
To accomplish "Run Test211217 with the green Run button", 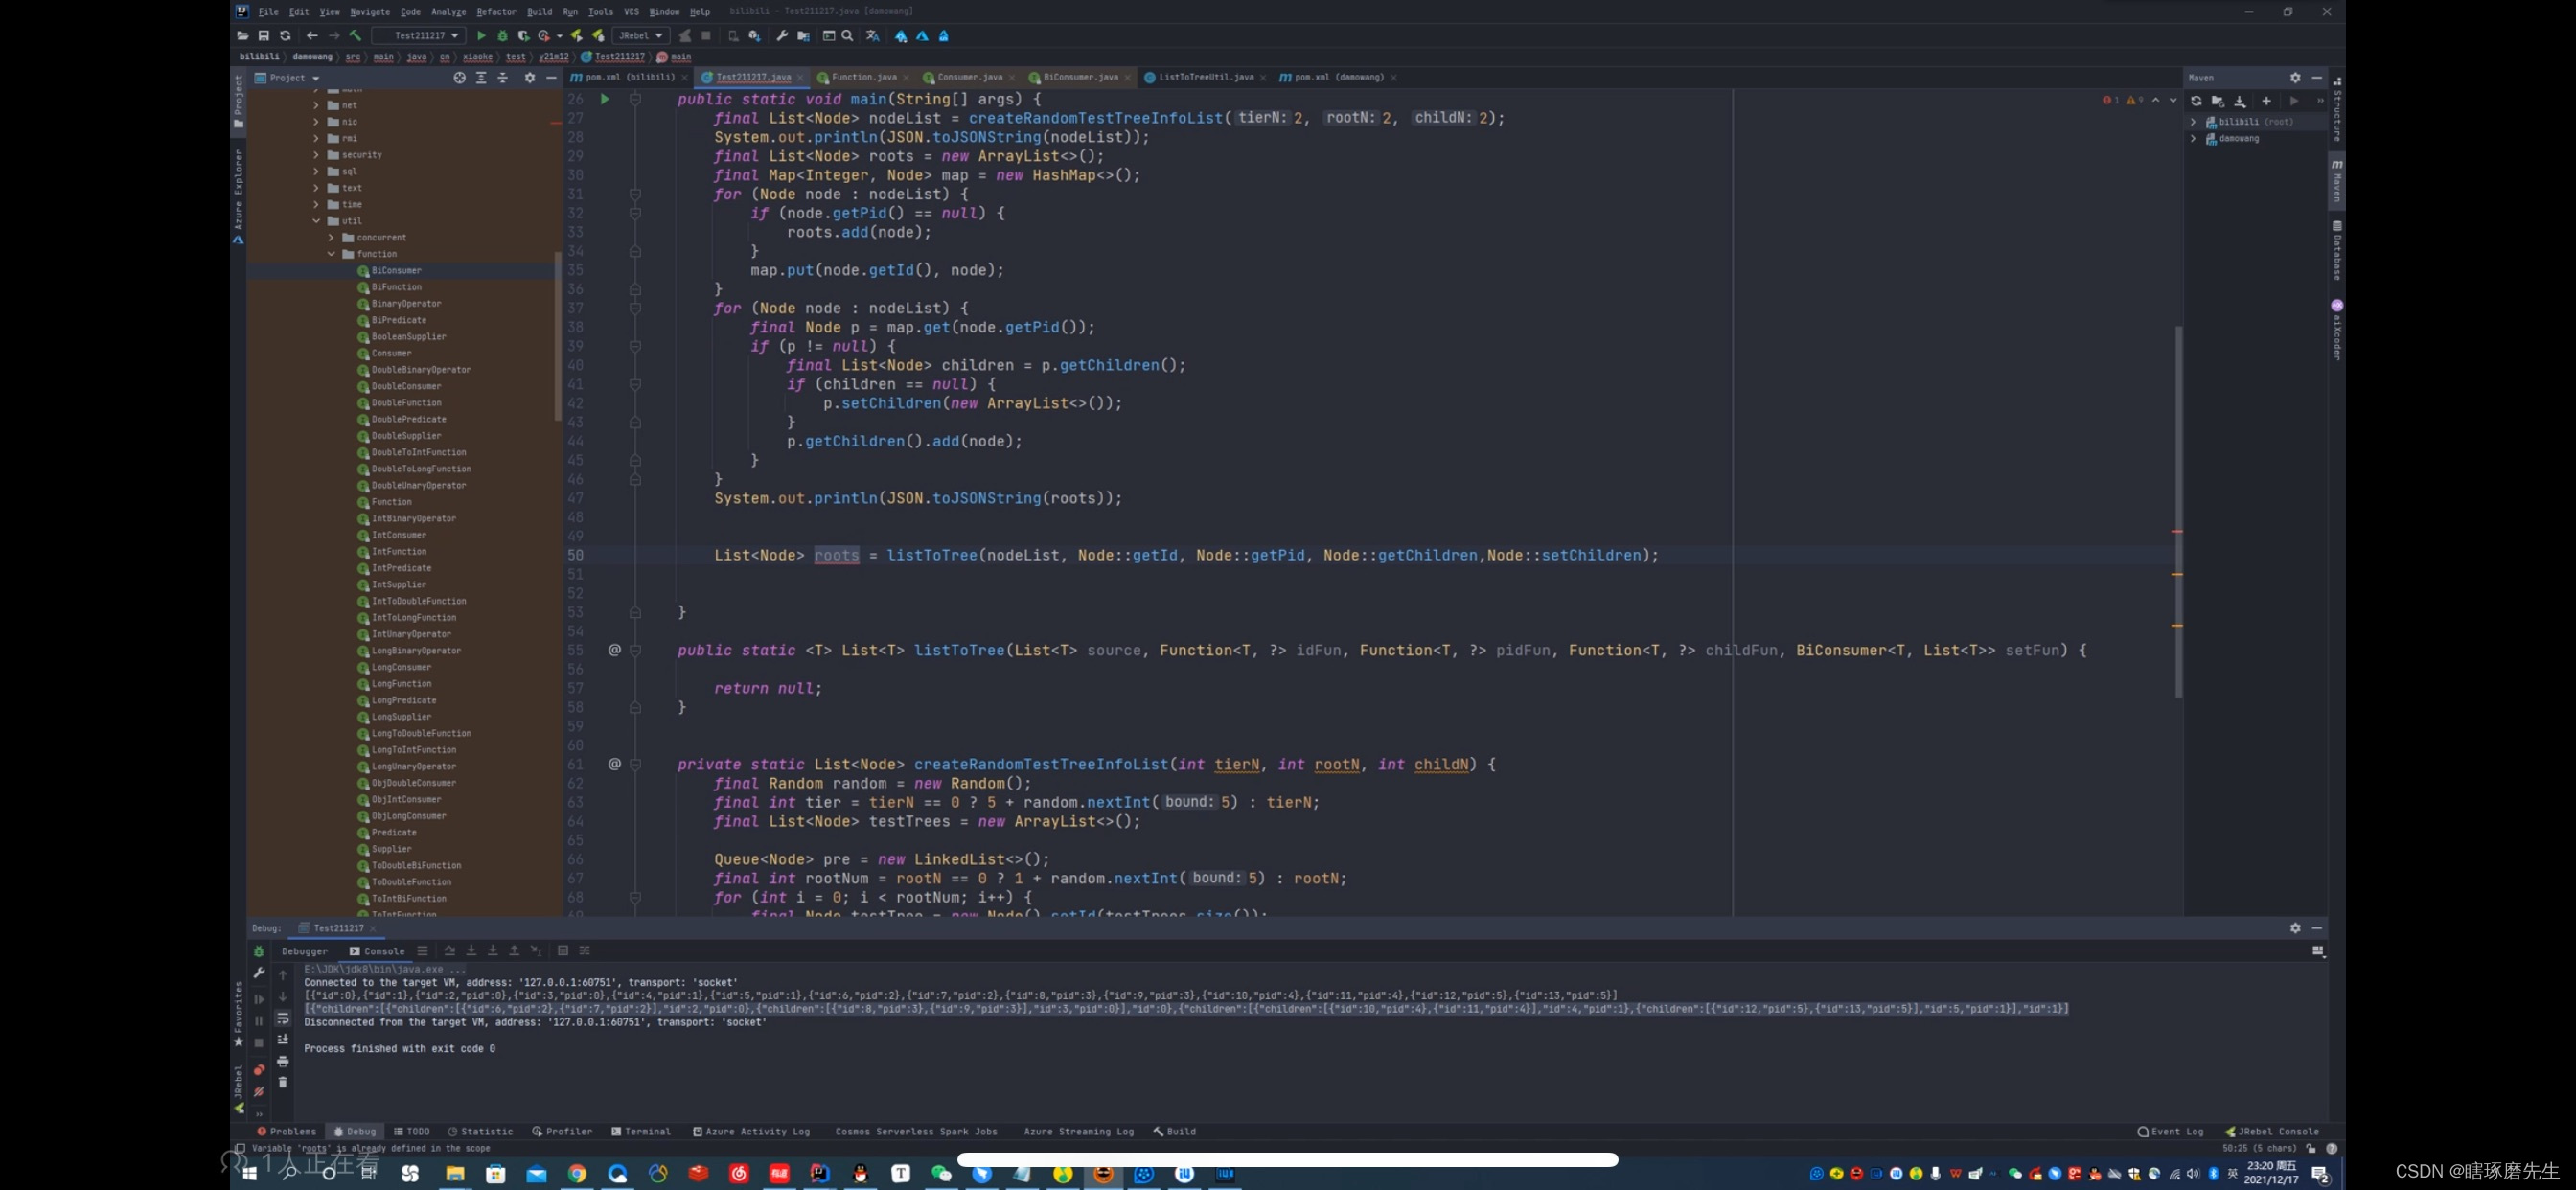I will click(481, 36).
